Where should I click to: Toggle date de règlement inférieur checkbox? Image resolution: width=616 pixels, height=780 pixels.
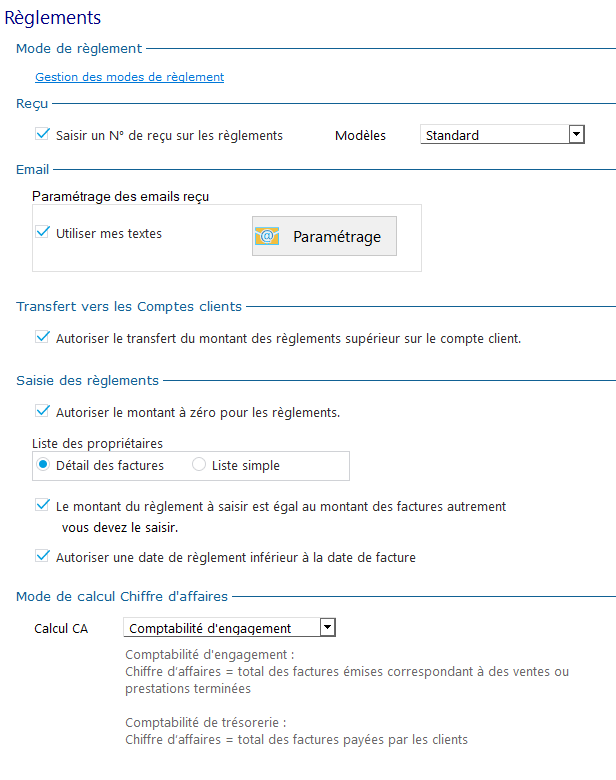tap(43, 556)
